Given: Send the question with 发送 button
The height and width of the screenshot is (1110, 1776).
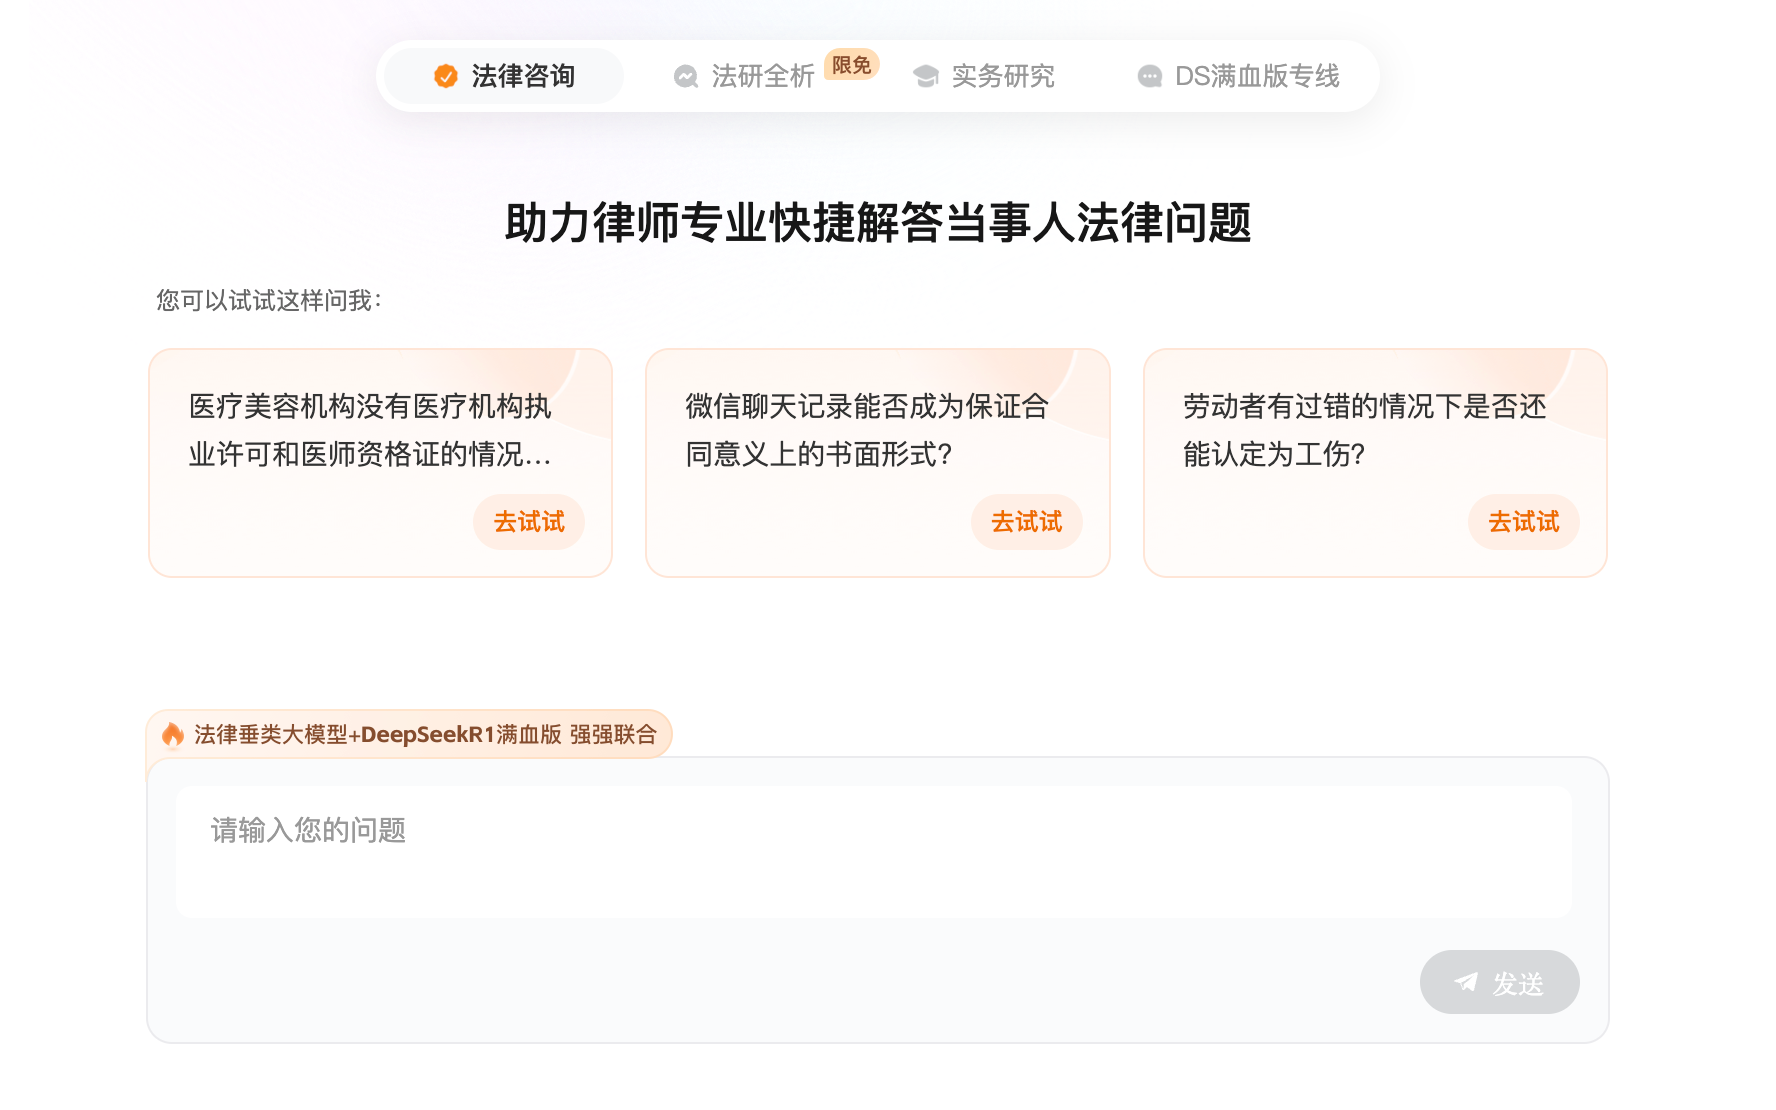Looking at the screenshot, I should [x=1500, y=982].
